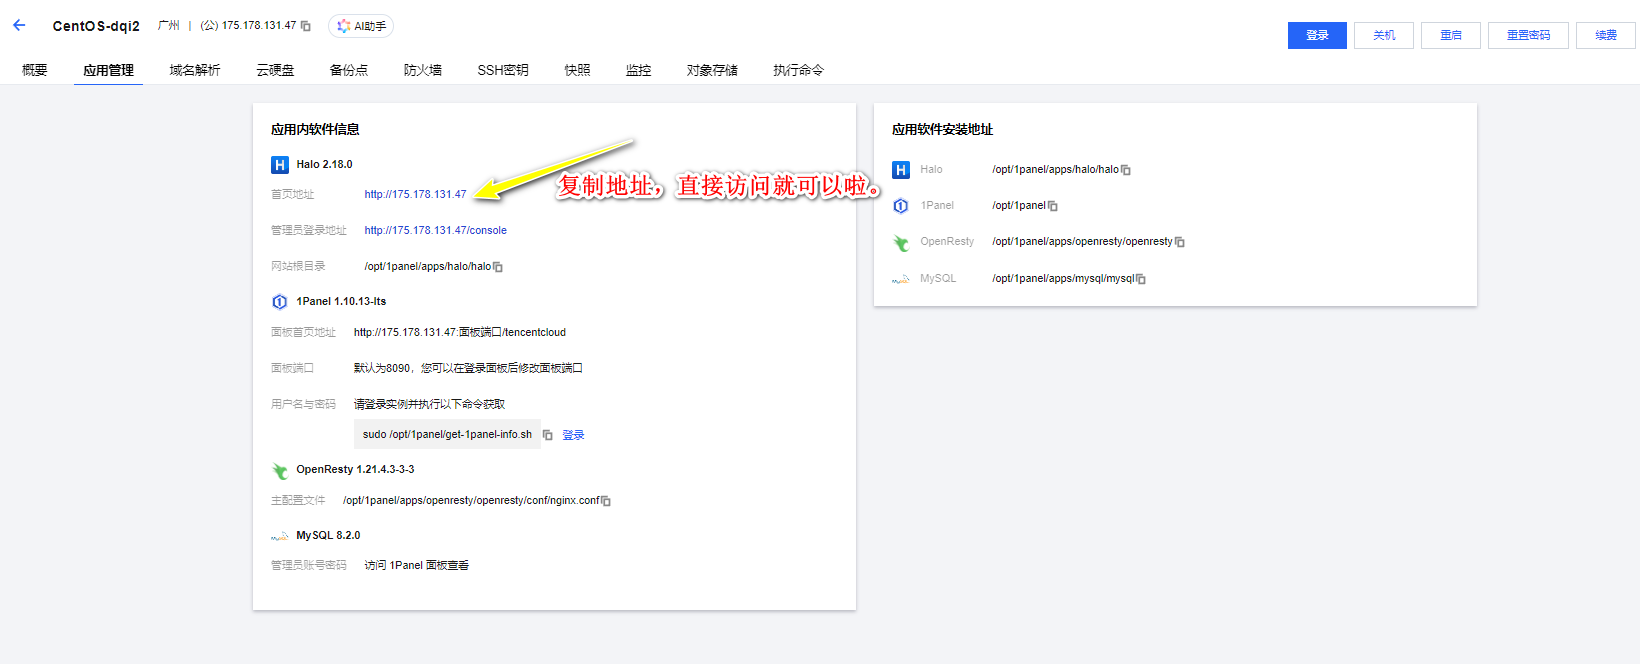Image resolution: width=1640 pixels, height=664 pixels.
Task: Switch to the SSH密钥 tab
Action: pos(503,70)
